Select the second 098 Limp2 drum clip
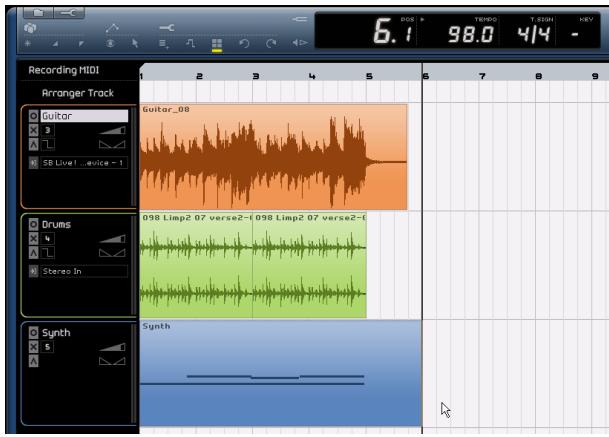 pos(310,265)
